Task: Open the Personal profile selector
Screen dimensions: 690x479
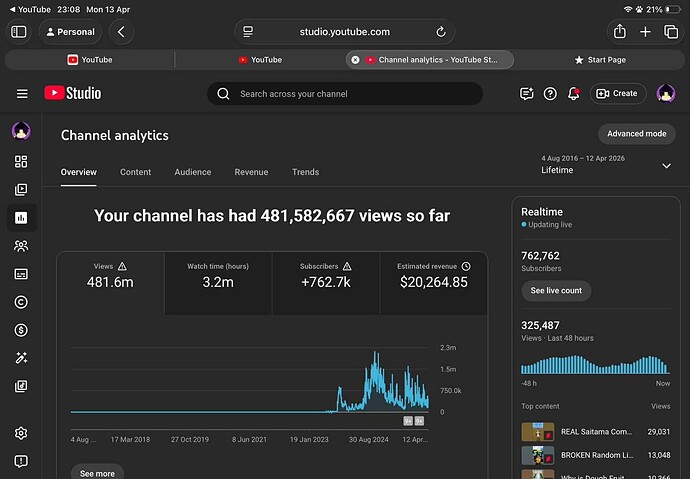Action: pos(70,32)
